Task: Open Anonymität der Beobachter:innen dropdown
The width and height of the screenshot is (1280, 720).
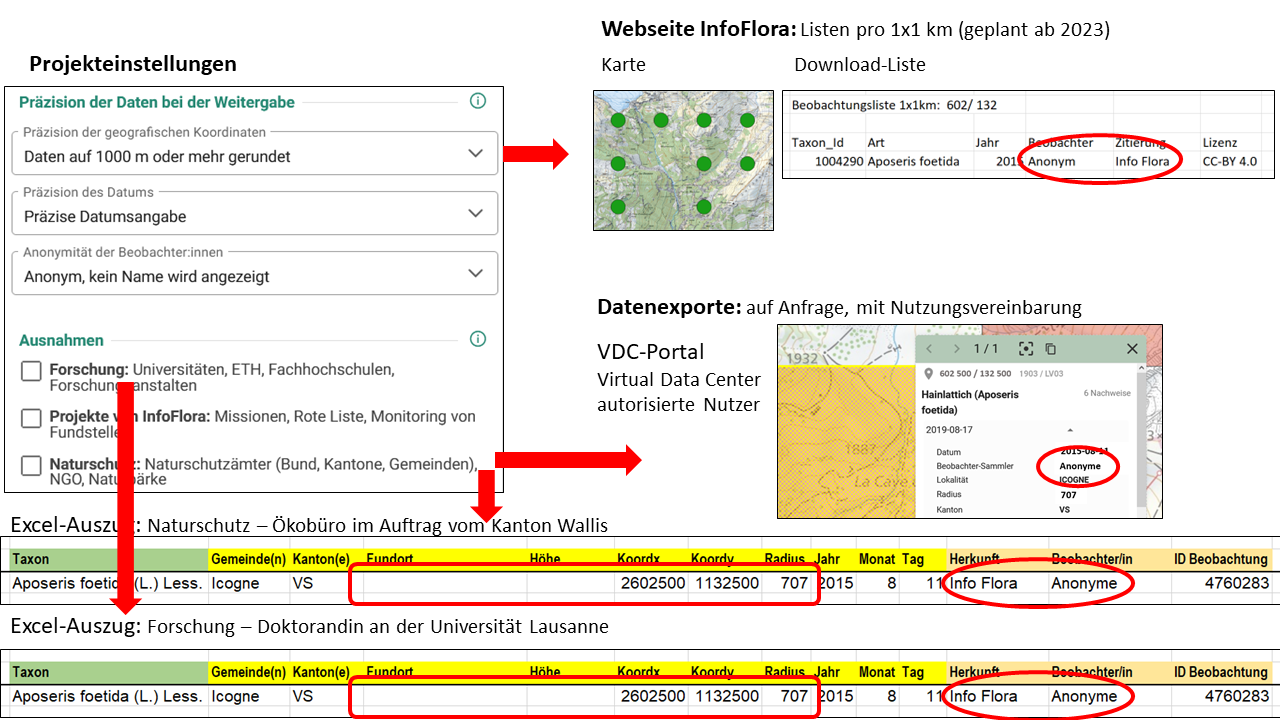Action: 255,274
